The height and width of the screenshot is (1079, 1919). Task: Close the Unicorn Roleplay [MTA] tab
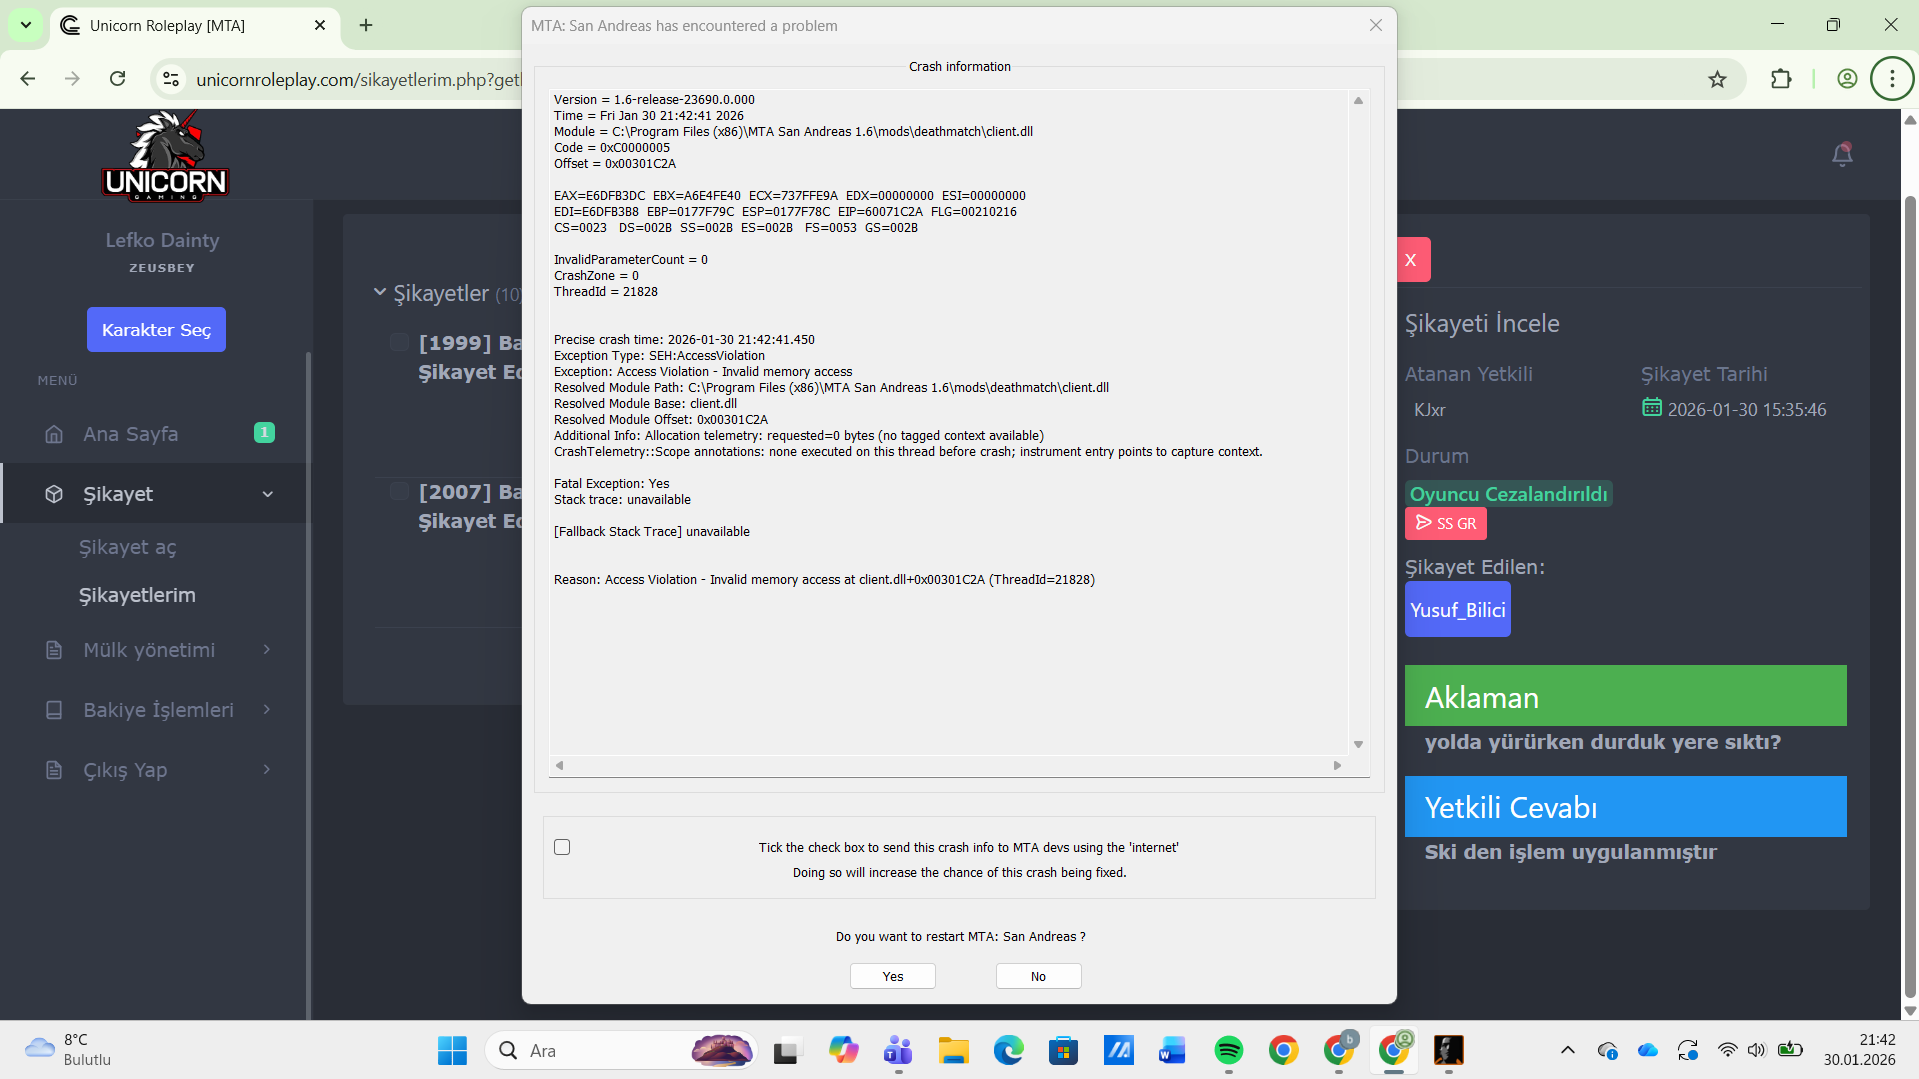point(320,25)
